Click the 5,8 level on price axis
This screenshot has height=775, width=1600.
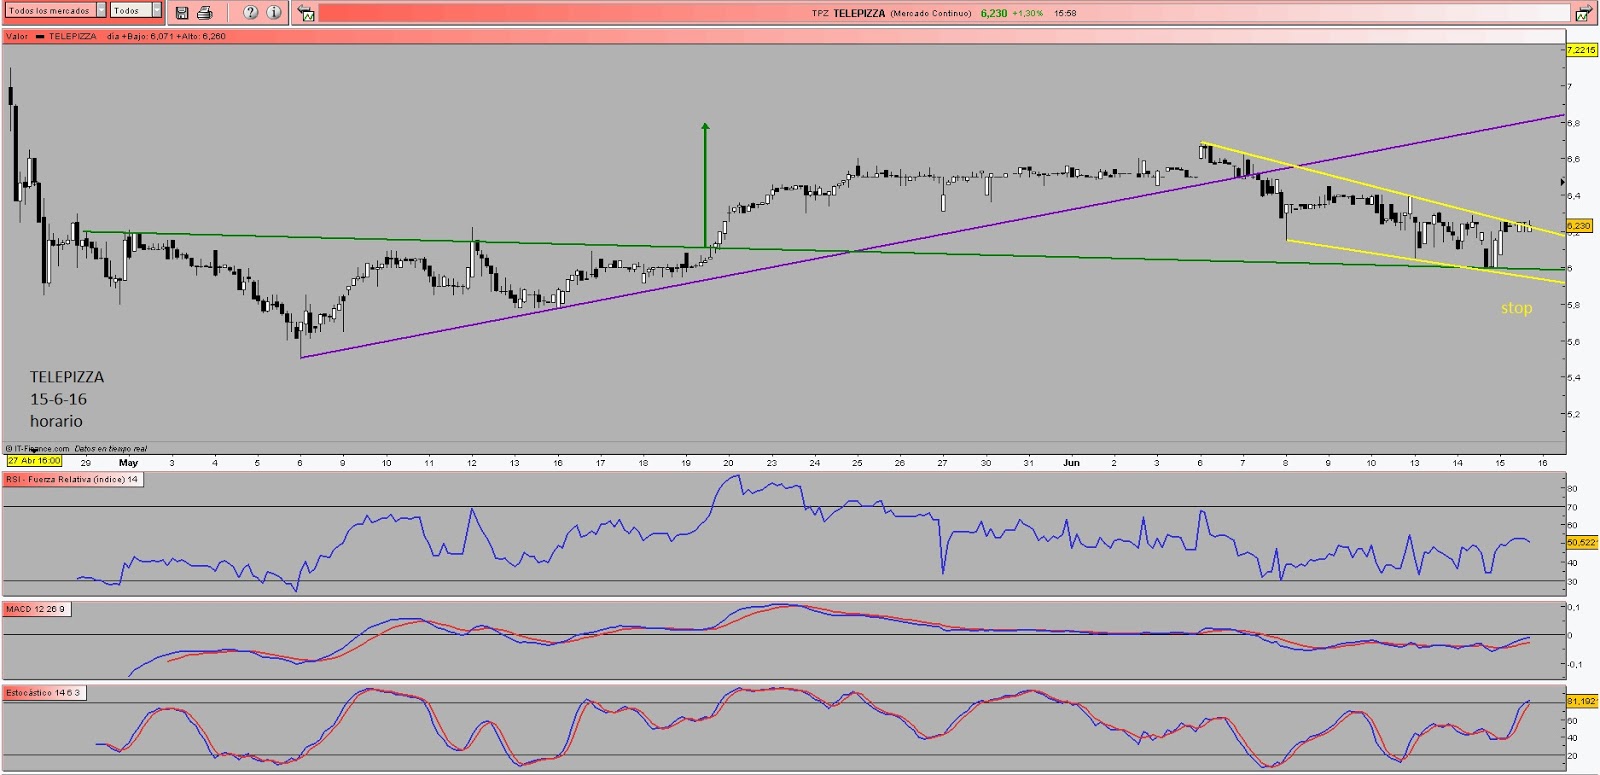coord(1574,305)
